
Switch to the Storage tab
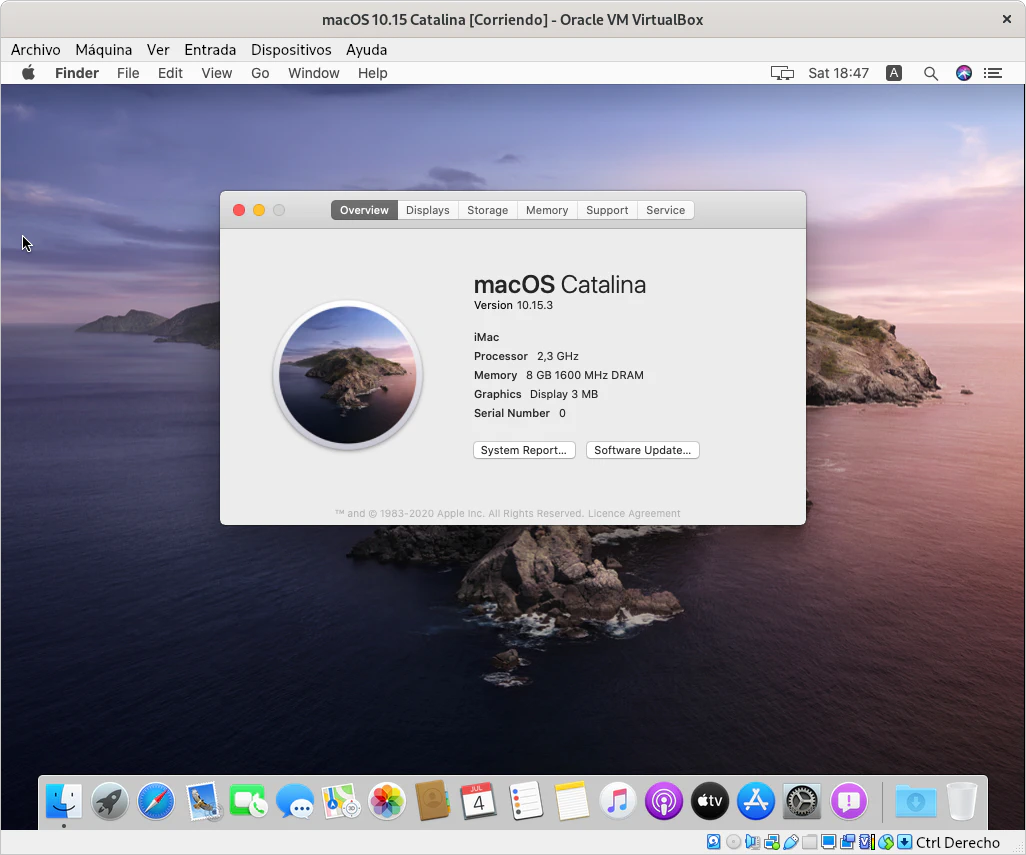[x=487, y=210]
